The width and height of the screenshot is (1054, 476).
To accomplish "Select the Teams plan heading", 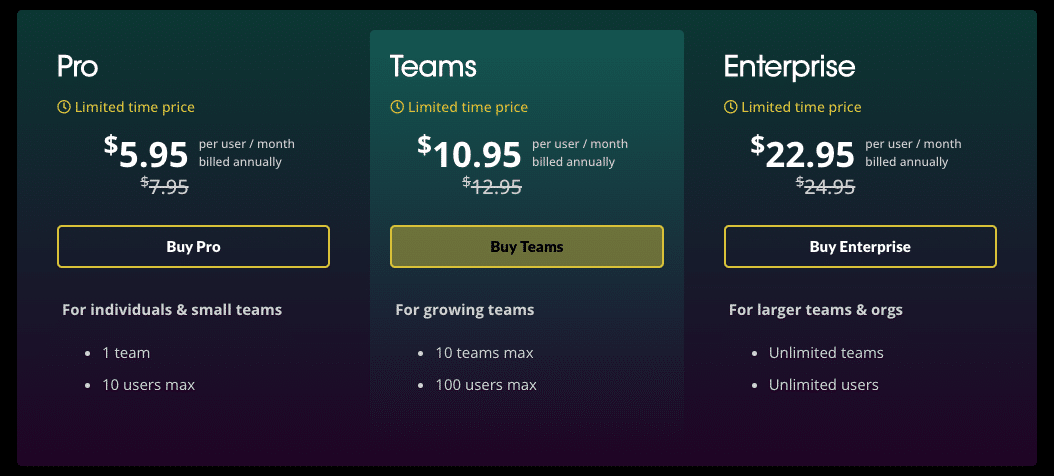I will pyautogui.click(x=434, y=67).
